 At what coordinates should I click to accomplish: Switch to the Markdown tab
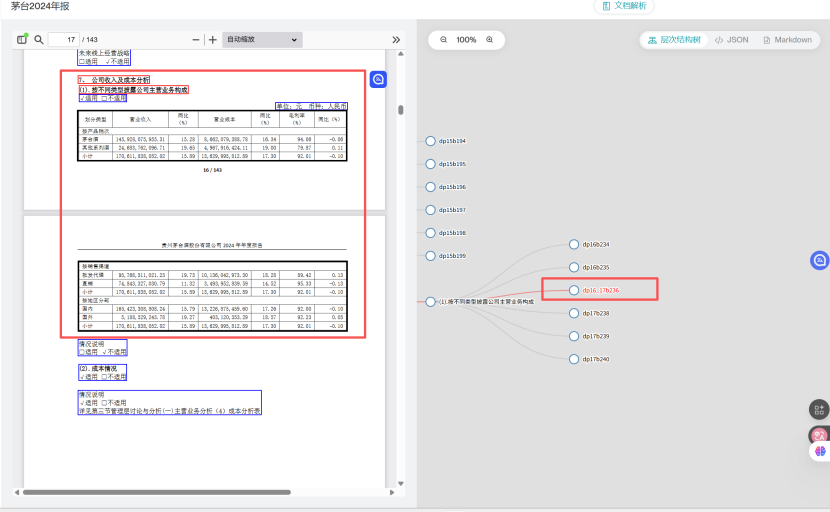787,40
